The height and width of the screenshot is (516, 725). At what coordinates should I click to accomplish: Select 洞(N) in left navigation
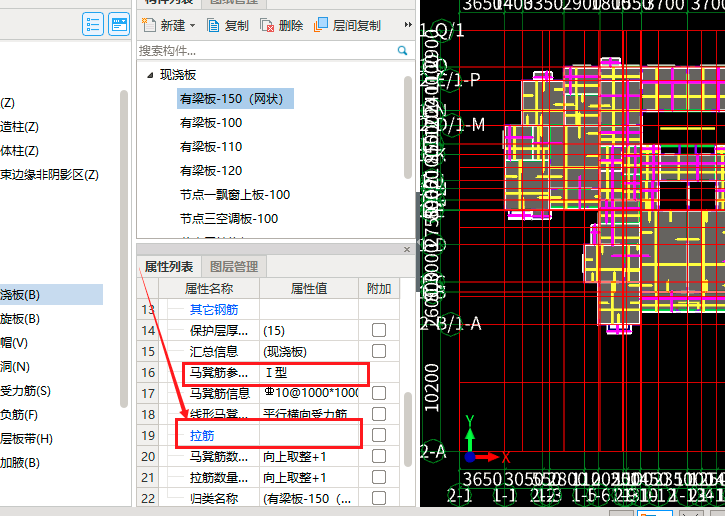click(x=15, y=367)
